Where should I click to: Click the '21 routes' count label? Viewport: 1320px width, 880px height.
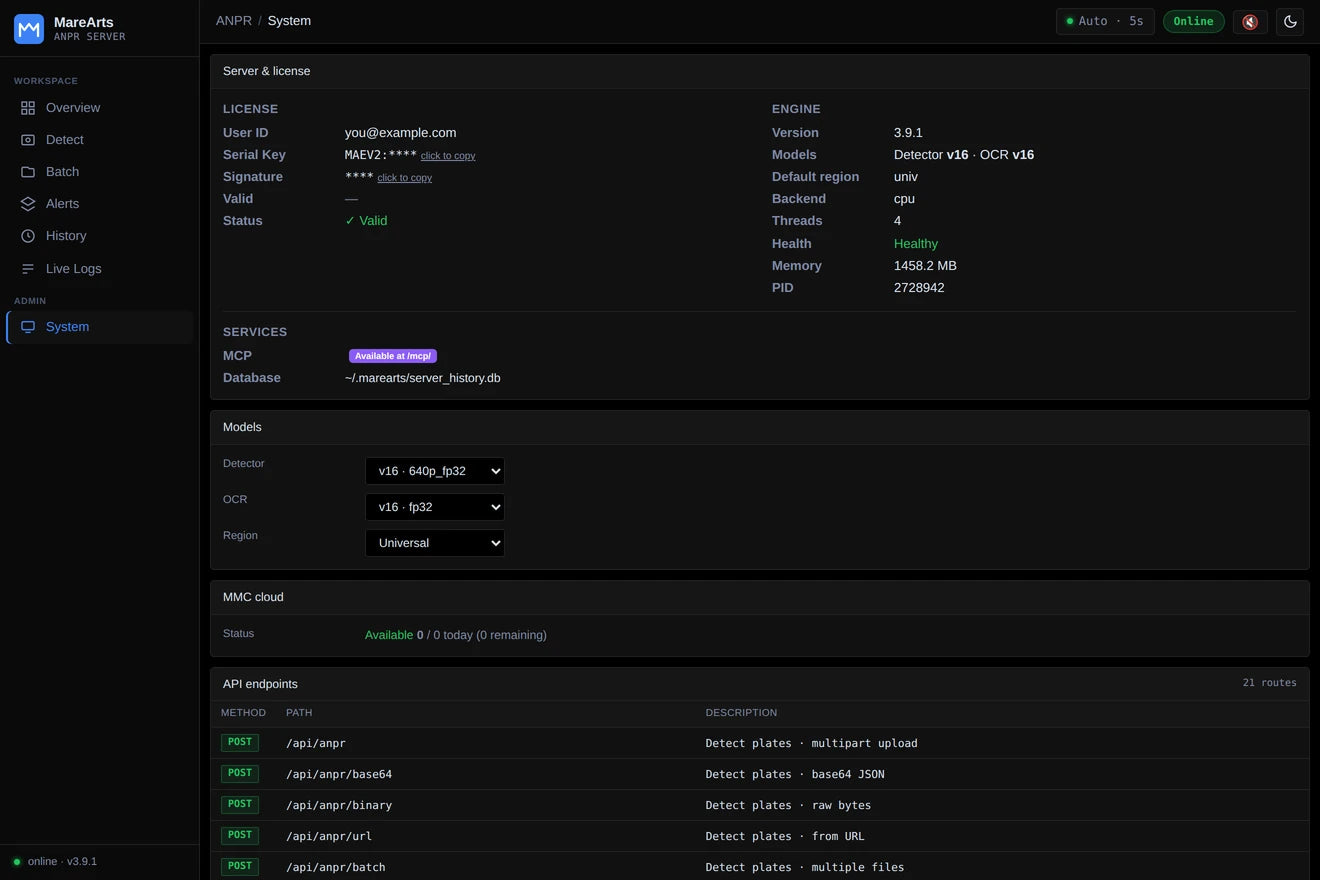(1270, 683)
